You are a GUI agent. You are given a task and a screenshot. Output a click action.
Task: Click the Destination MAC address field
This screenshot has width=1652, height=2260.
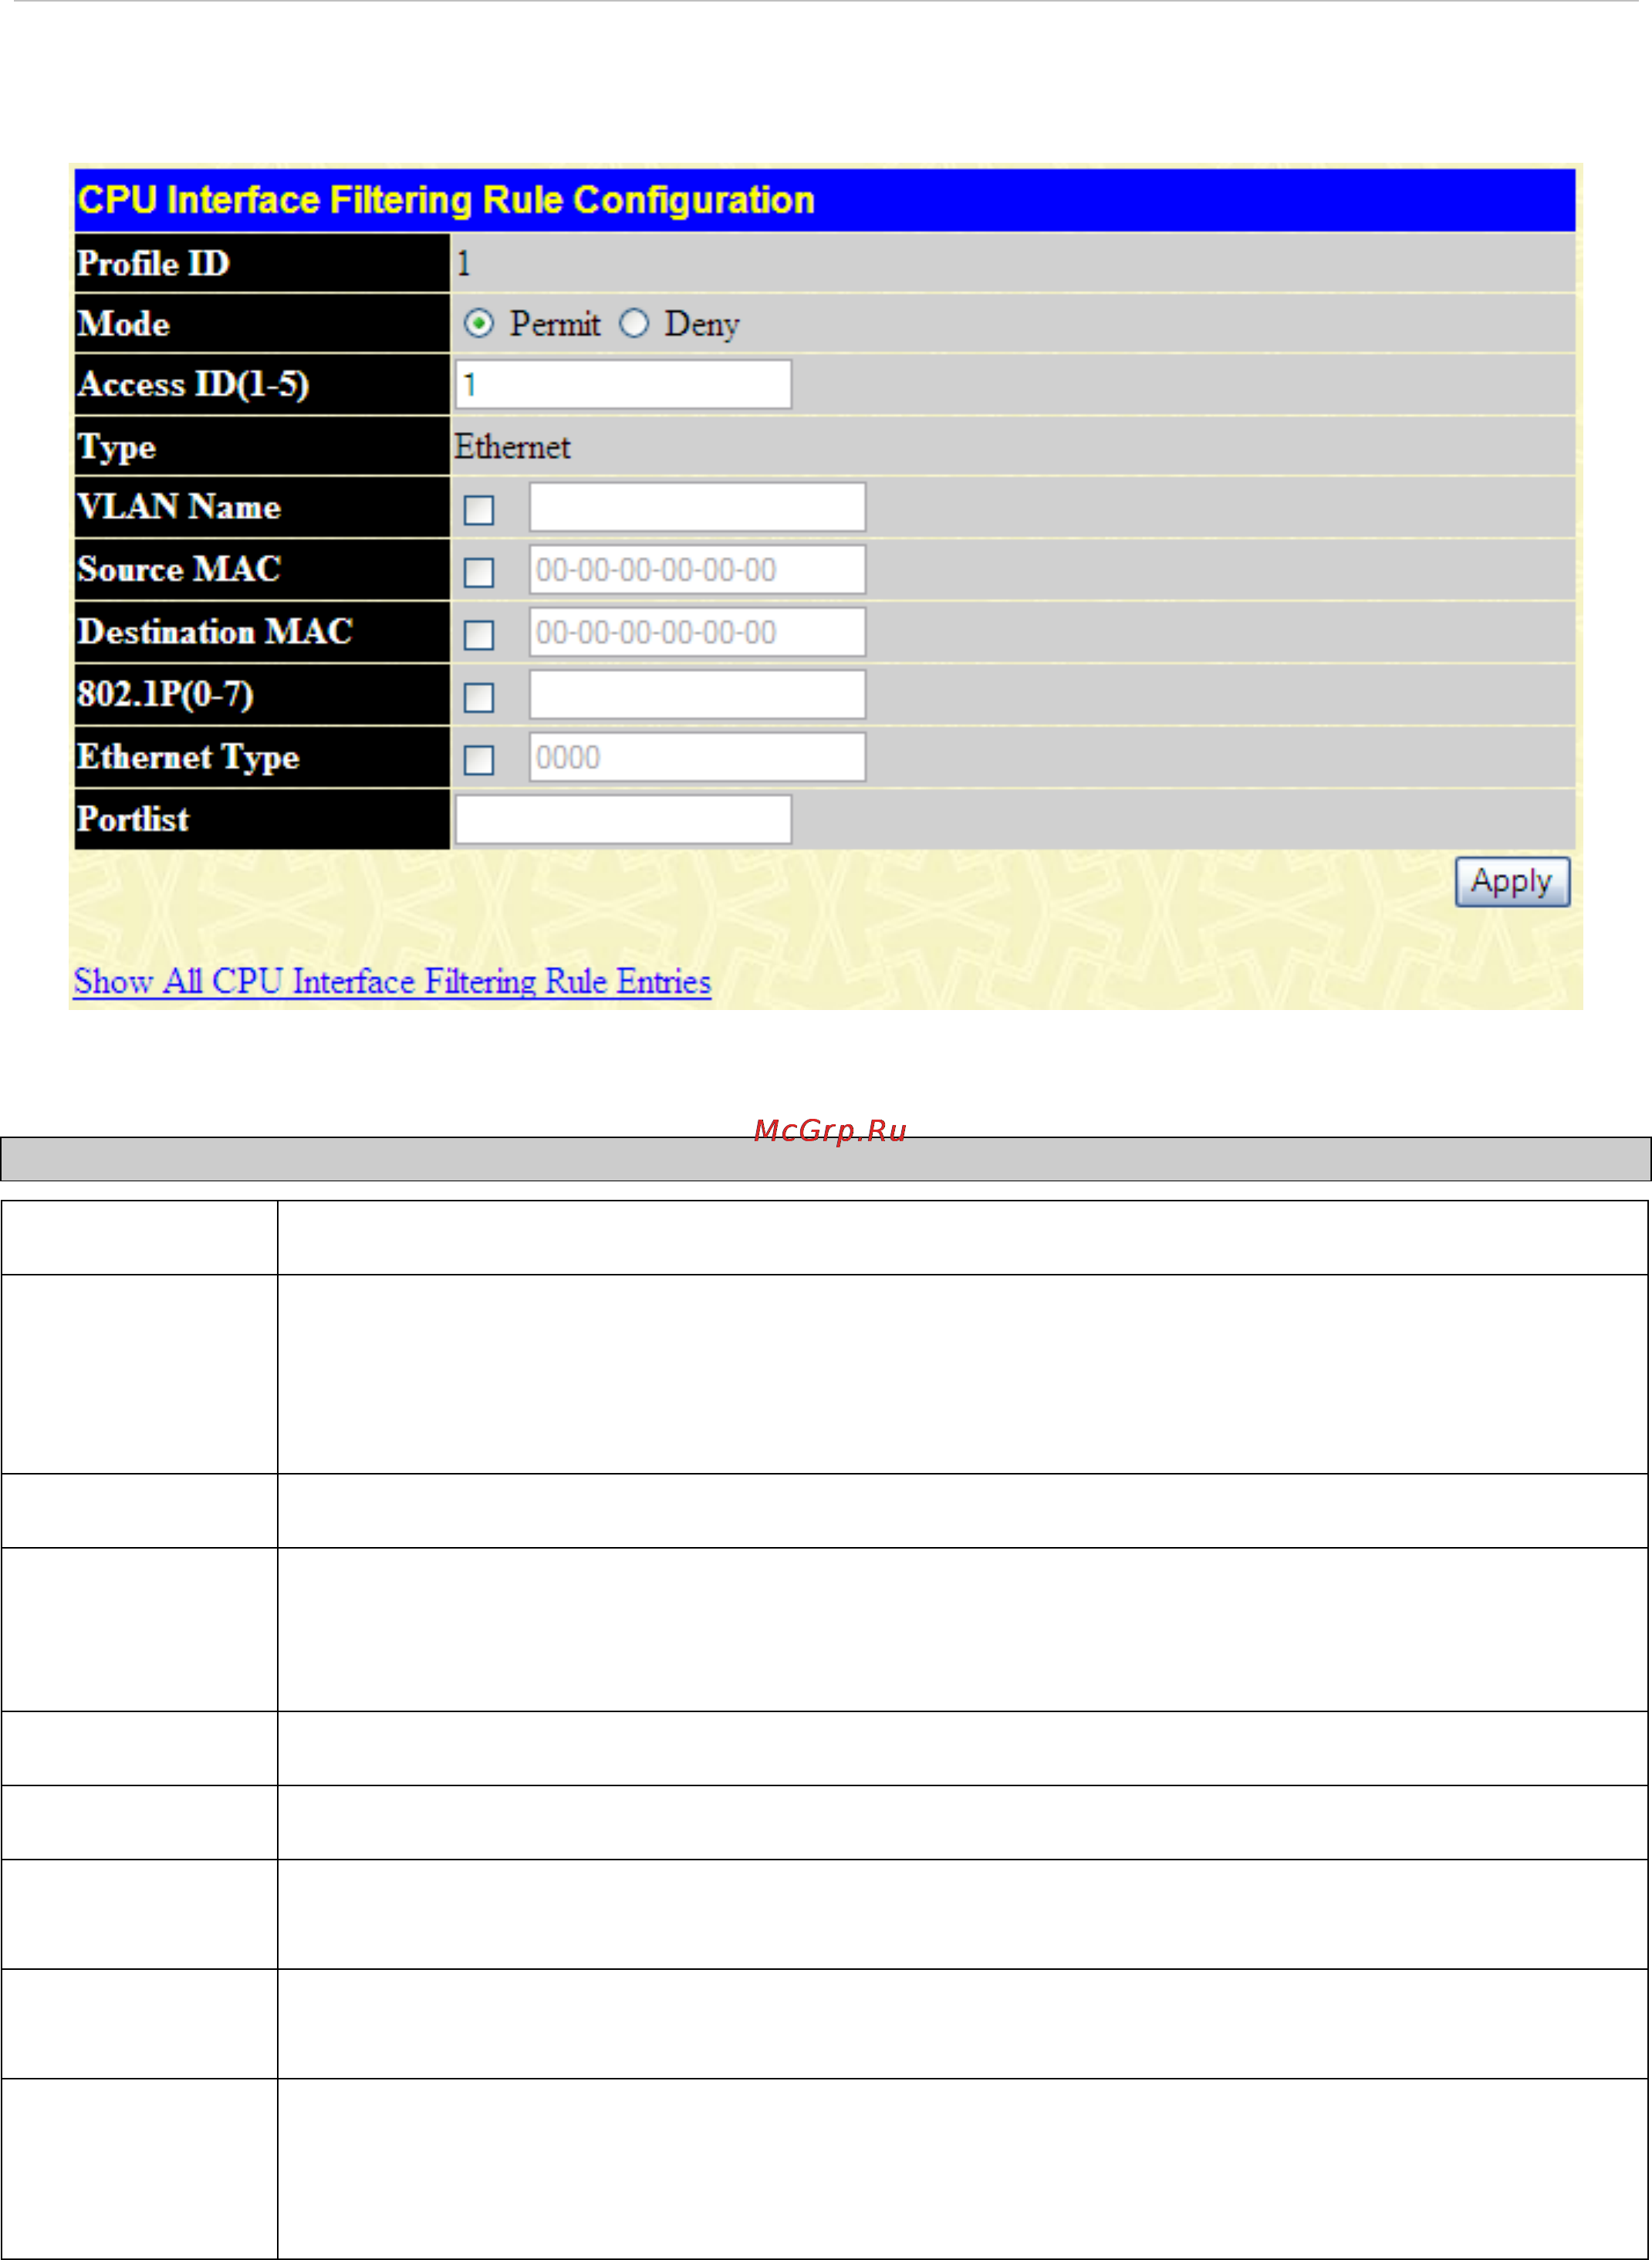tap(697, 633)
